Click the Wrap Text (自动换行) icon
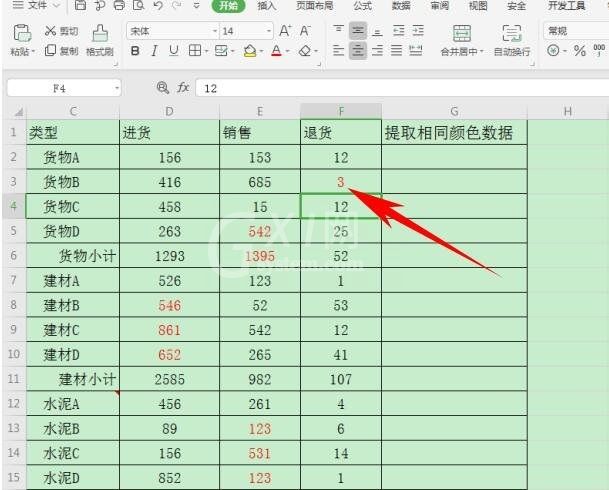This screenshot has height=490, width=609. pos(512,33)
